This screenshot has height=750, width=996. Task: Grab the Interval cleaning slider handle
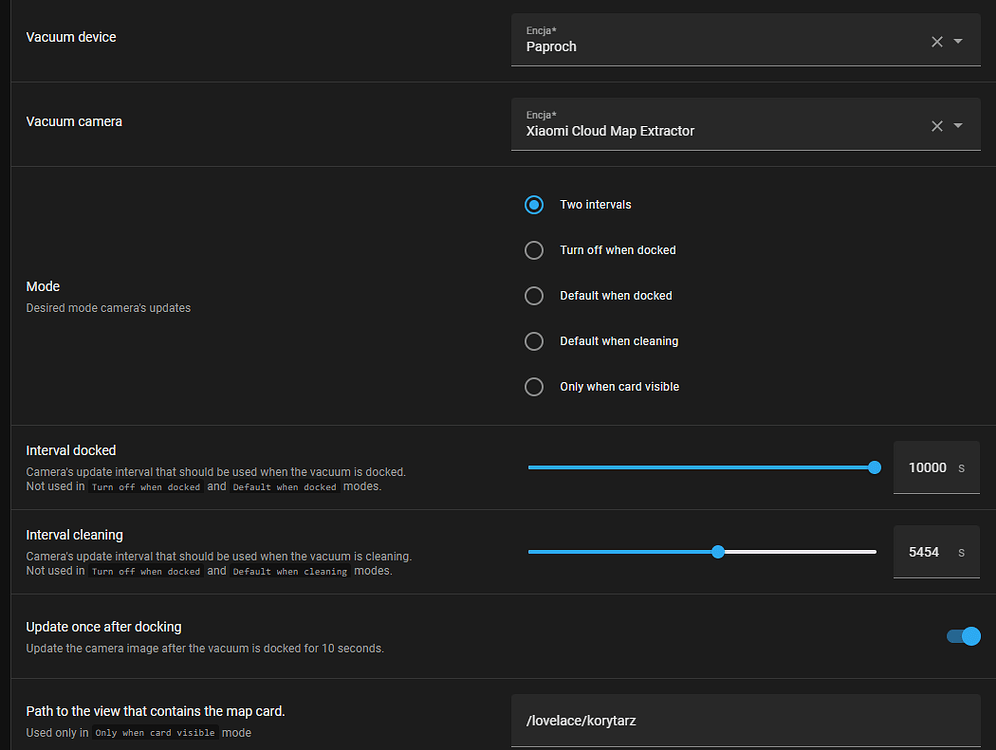[x=717, y=551]
